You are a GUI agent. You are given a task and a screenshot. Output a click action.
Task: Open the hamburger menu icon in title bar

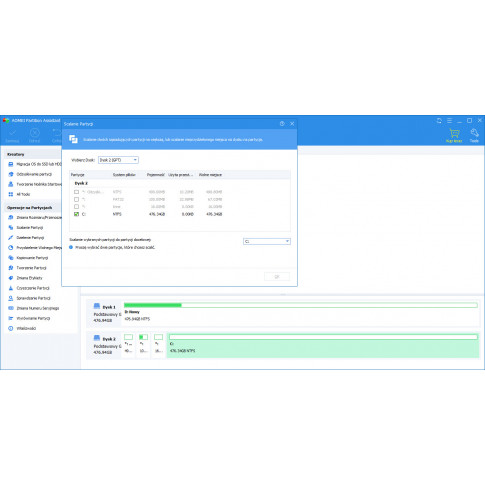click(x=449, y=121)
